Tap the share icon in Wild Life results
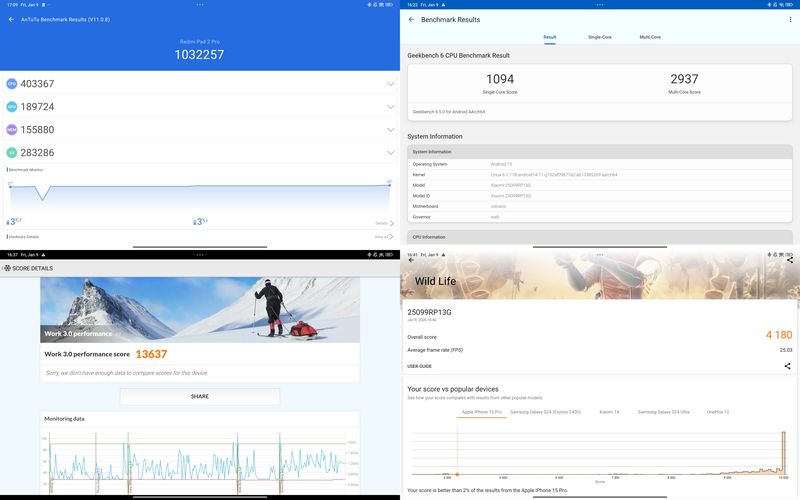 (x=787, y=366)
